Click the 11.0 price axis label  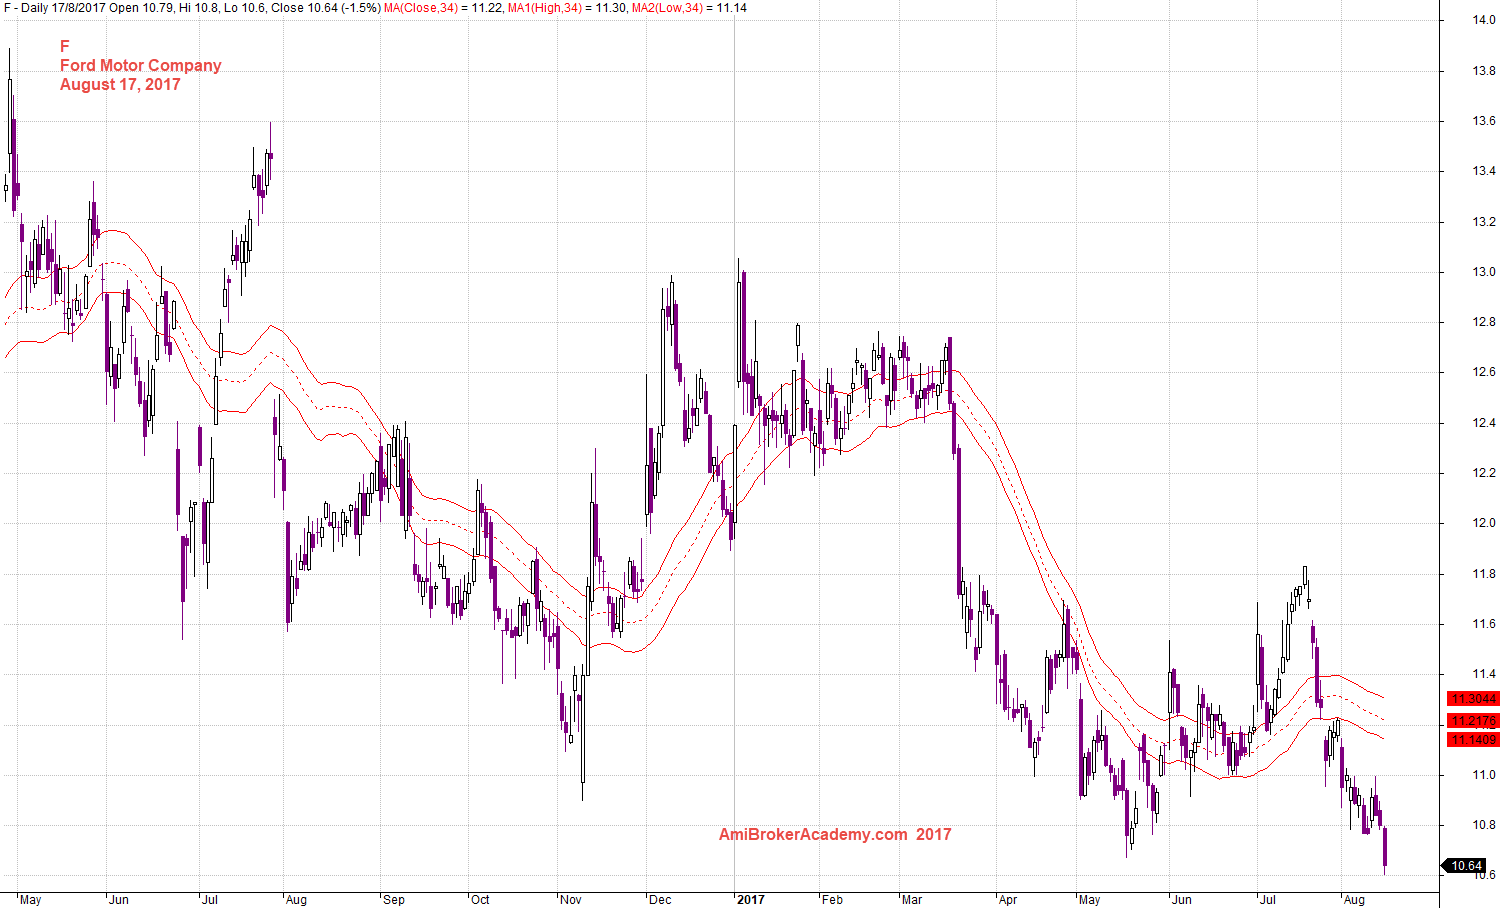[1484, 775]
